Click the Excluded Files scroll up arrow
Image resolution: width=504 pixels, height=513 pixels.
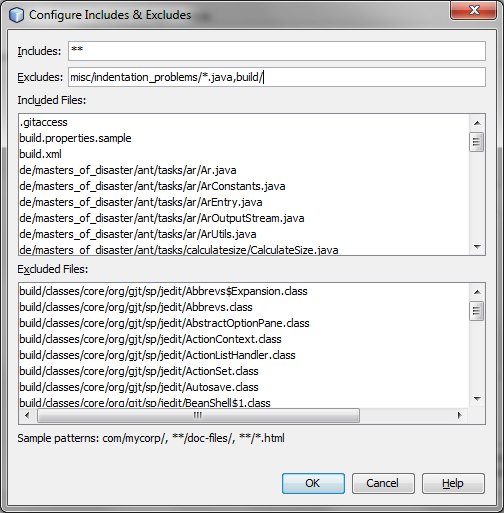click(477, 292)
